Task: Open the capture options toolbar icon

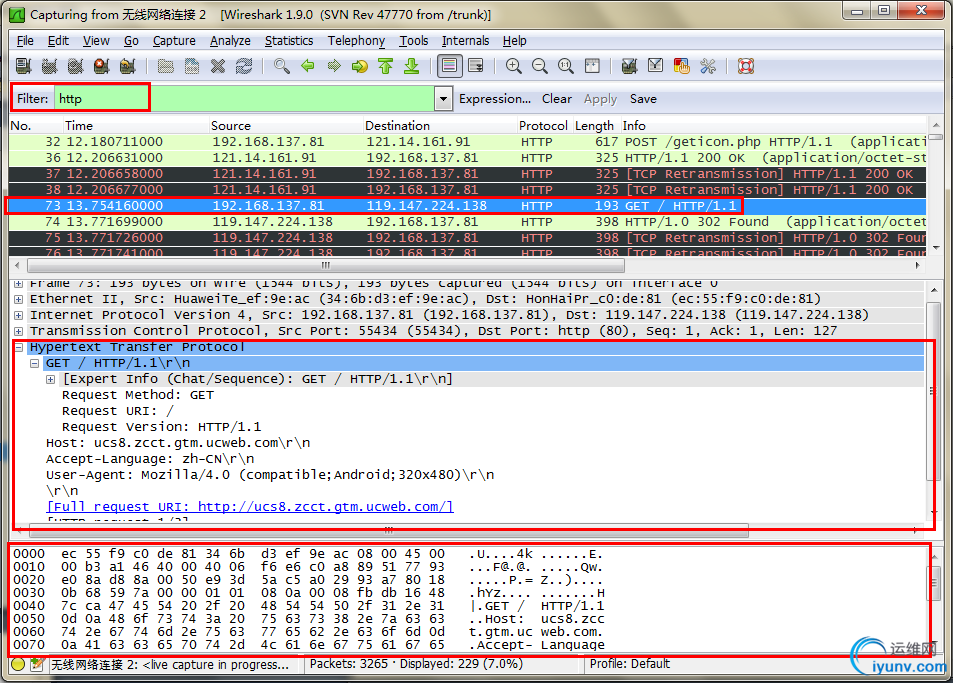Action: [x=50, y=66]
